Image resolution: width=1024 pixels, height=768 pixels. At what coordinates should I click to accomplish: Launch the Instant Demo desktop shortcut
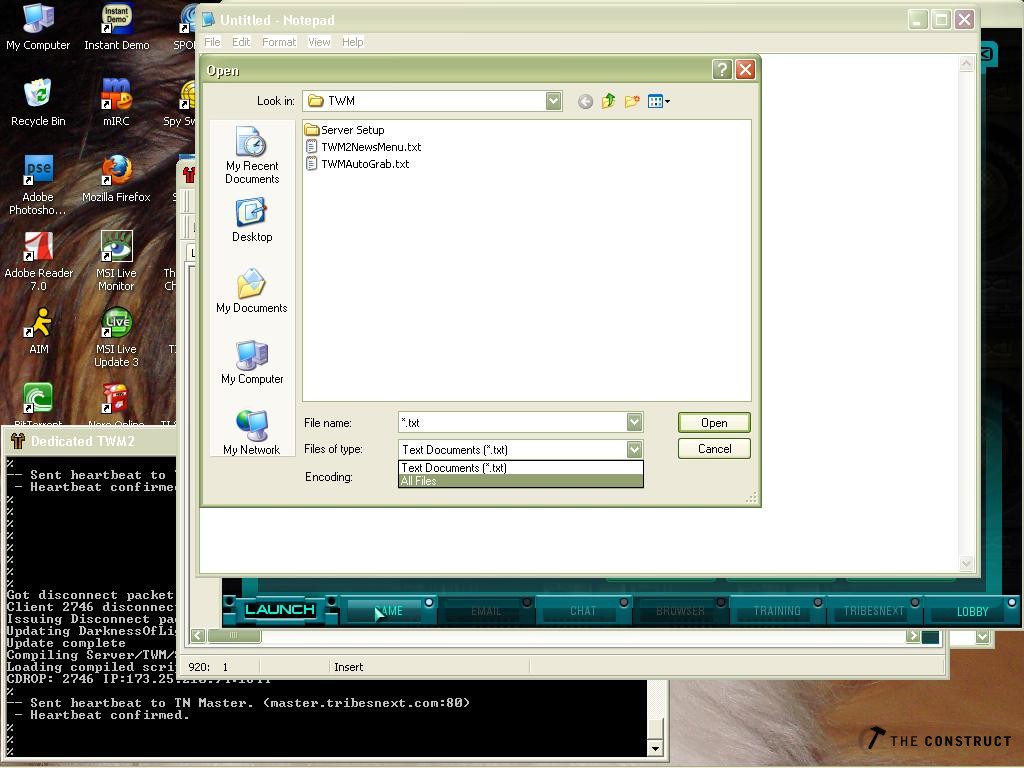[116, 27]
